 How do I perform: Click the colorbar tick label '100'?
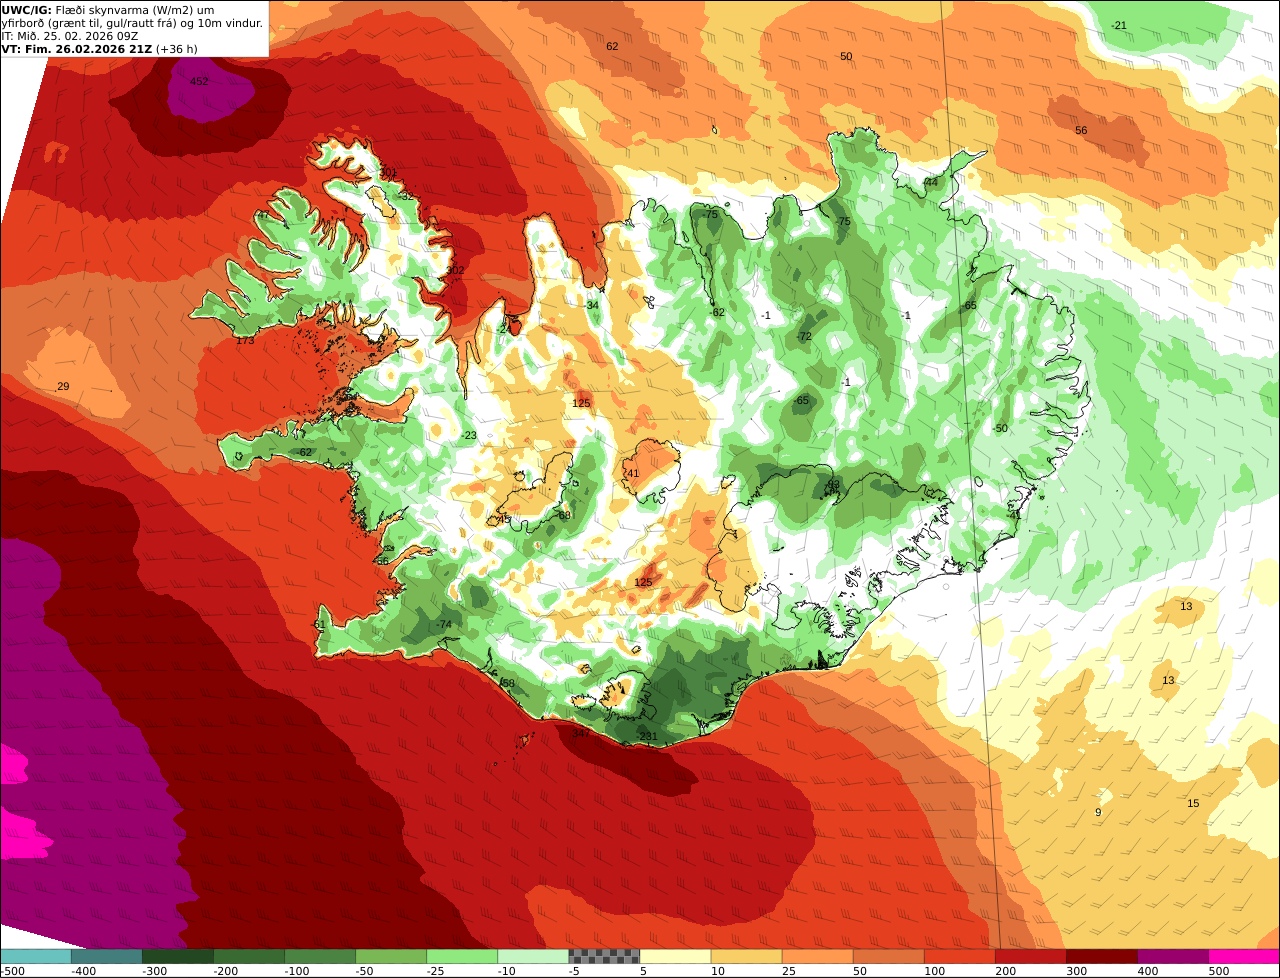[934, 971]
